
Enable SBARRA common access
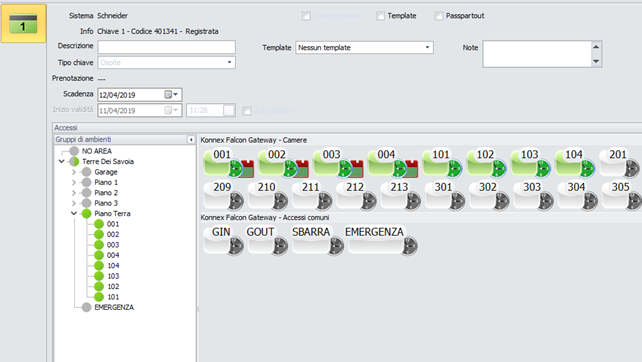pyautogui.click(x=318, y=240)
